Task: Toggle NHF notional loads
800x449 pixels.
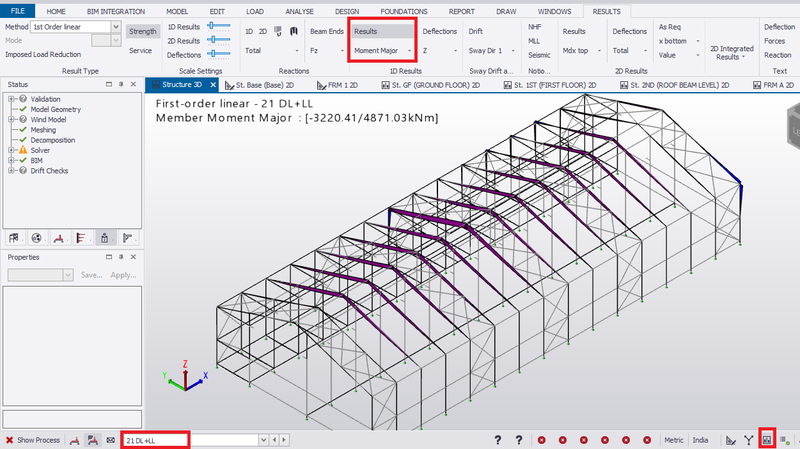Action: pyautogui.click(x=535, y=27)
